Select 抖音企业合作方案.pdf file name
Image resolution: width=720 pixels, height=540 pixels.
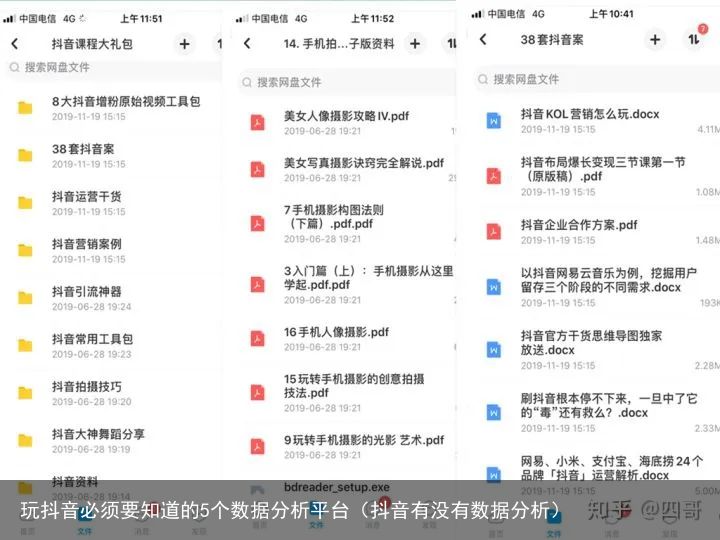click(x=579, y=225)
